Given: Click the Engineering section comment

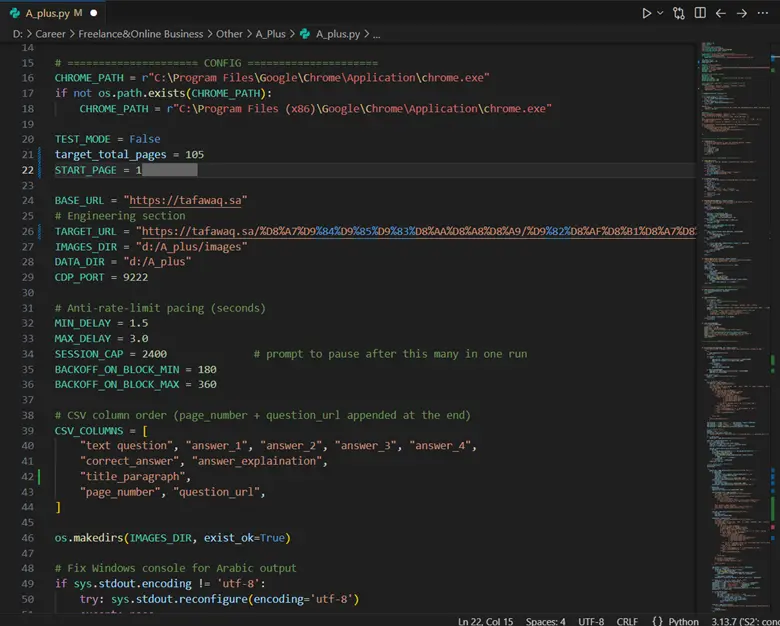Looking at the screenshot, I should tap(120, 216).
